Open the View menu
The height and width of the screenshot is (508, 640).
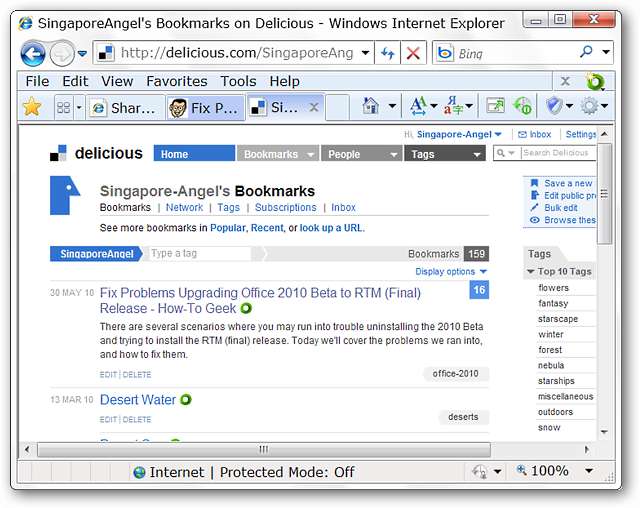click(x=117, y=81)
